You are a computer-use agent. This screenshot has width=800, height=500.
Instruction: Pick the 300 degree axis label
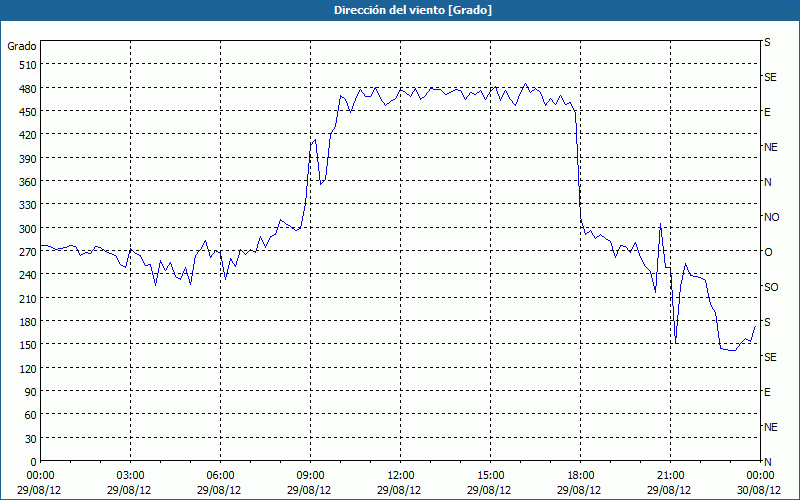coord(29,229)
